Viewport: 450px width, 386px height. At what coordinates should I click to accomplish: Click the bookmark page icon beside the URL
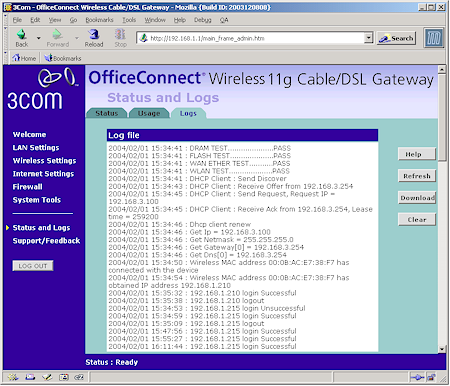click(143, 38)
